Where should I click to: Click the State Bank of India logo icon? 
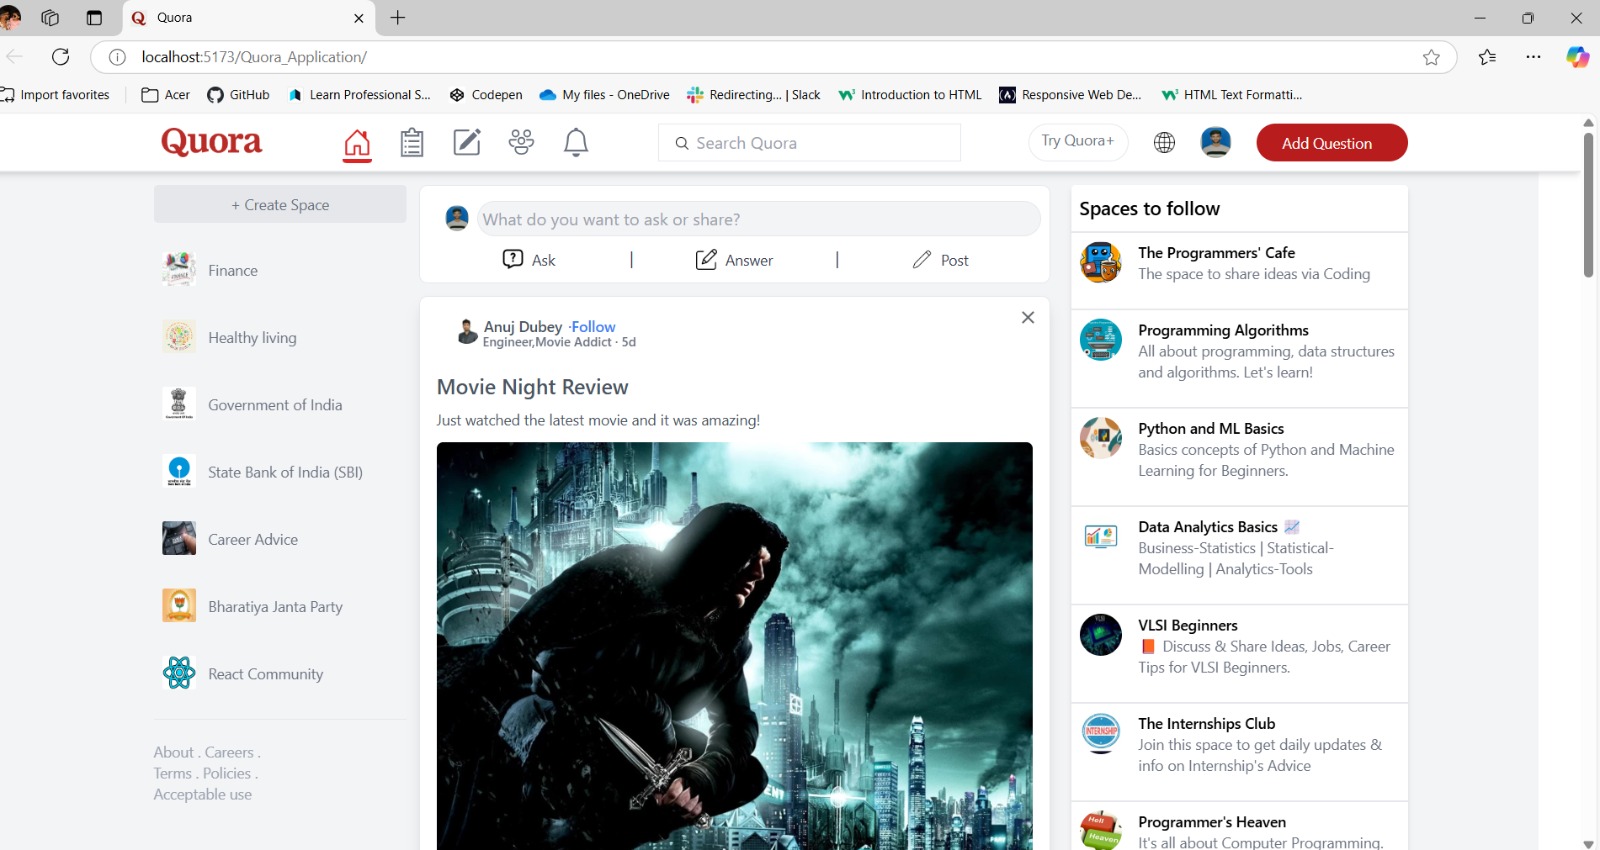point(179,471)
